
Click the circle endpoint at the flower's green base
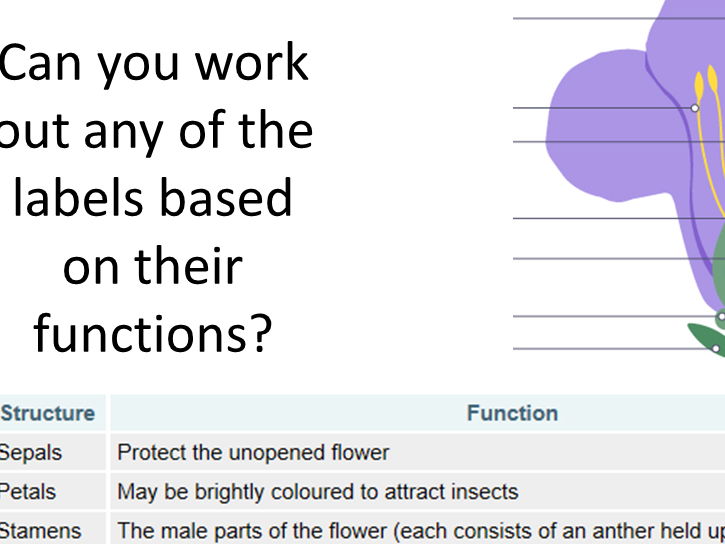click(x=721, y=317)
